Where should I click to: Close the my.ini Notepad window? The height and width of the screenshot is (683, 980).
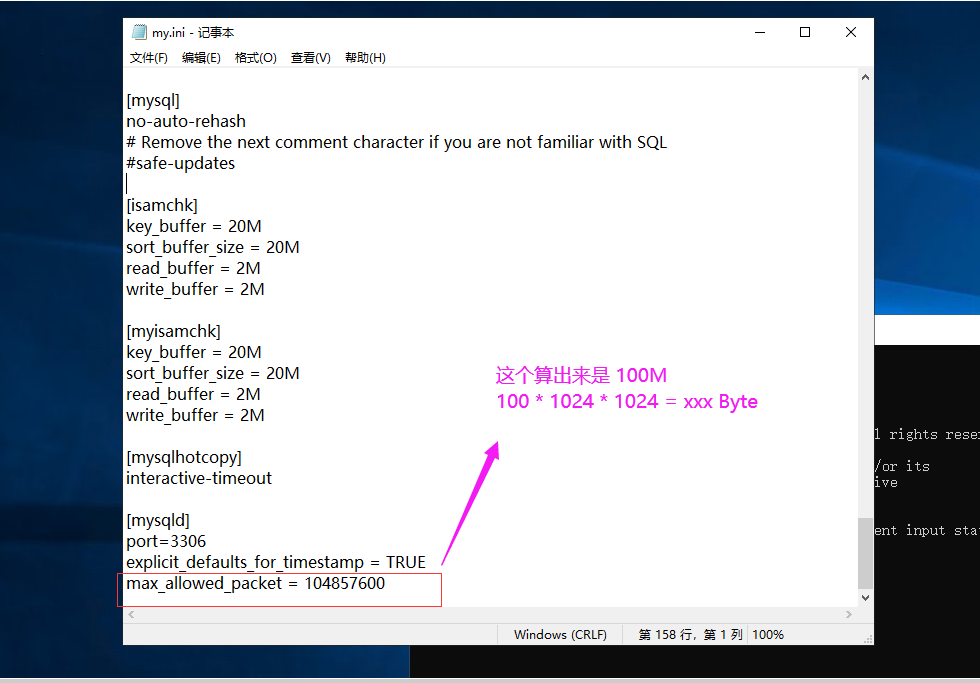click(x=851, y=32)
